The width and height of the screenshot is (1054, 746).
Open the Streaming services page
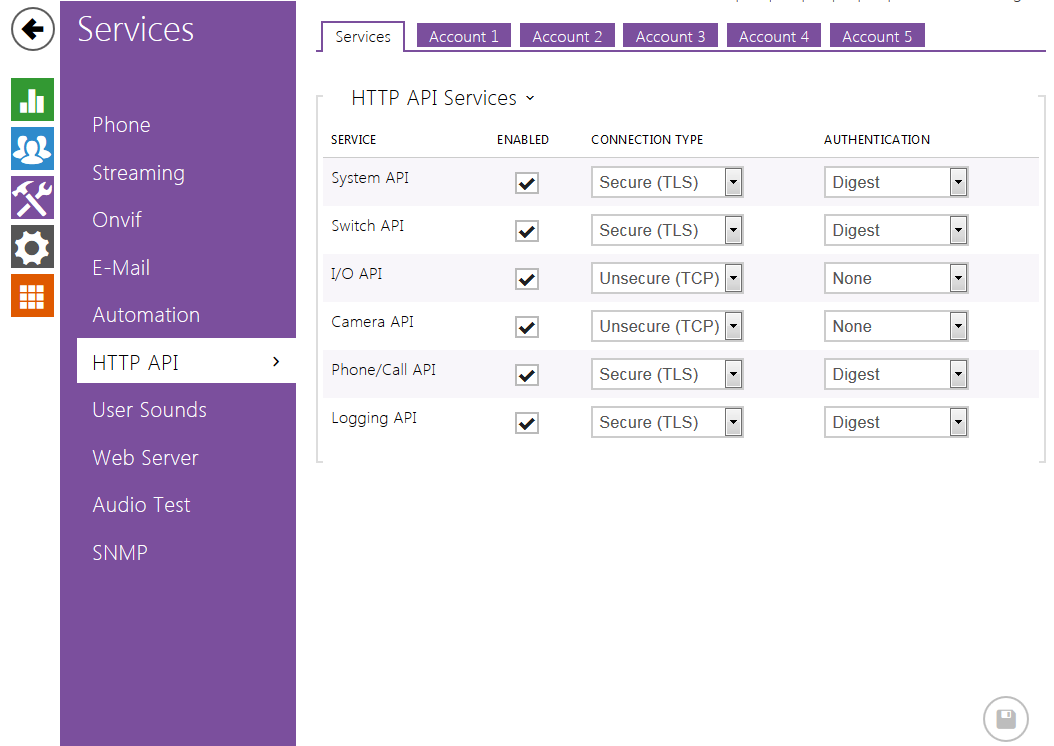pos(138,173)
